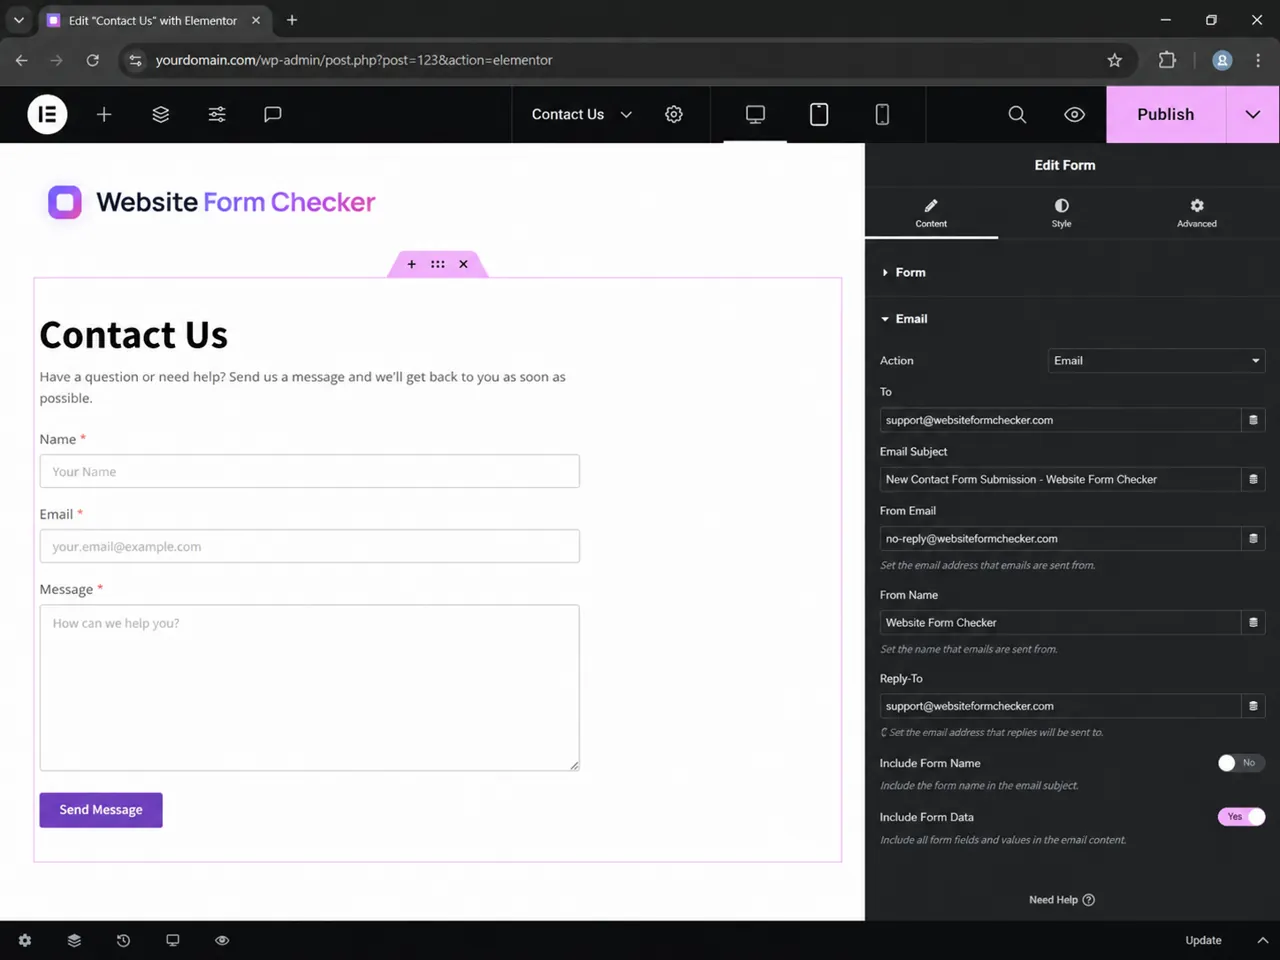
Task: Open responsive mode icon in bottom bar
Action: click(173, 940)
